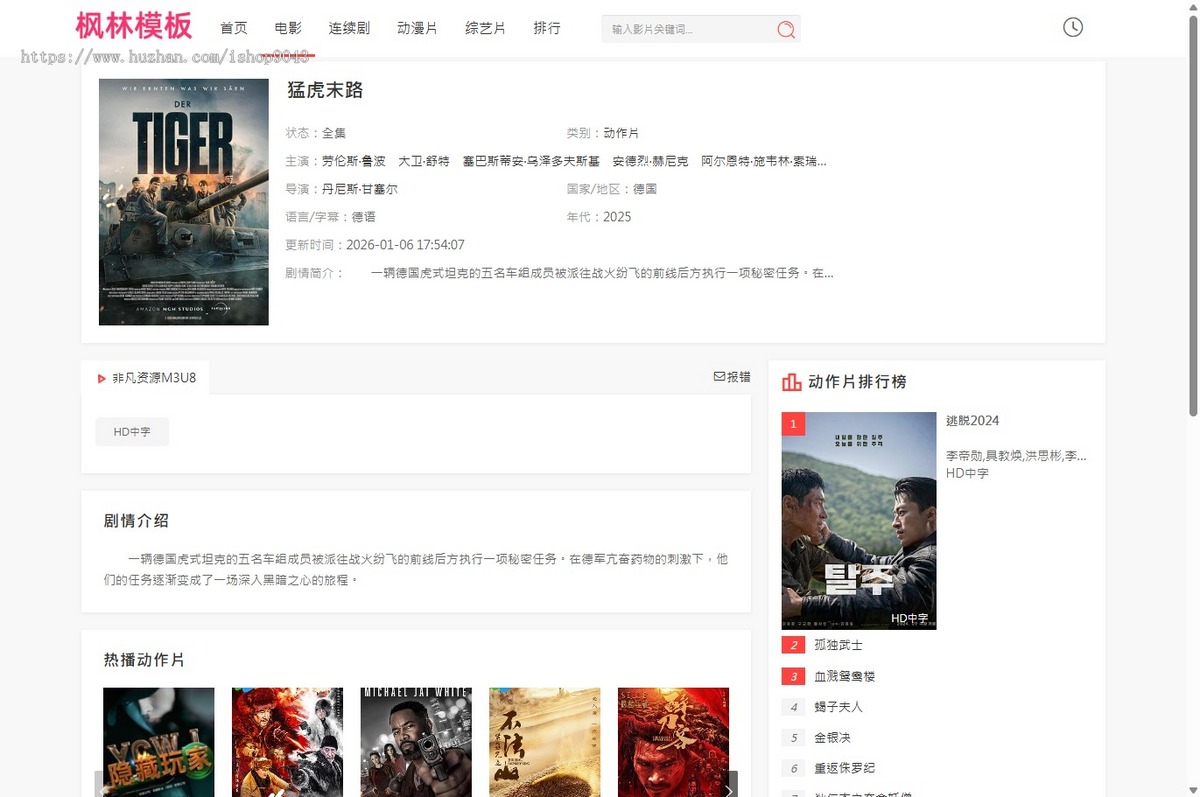Open actor link 大卫·舒特
1200x797 pixels.
(424, 161)
